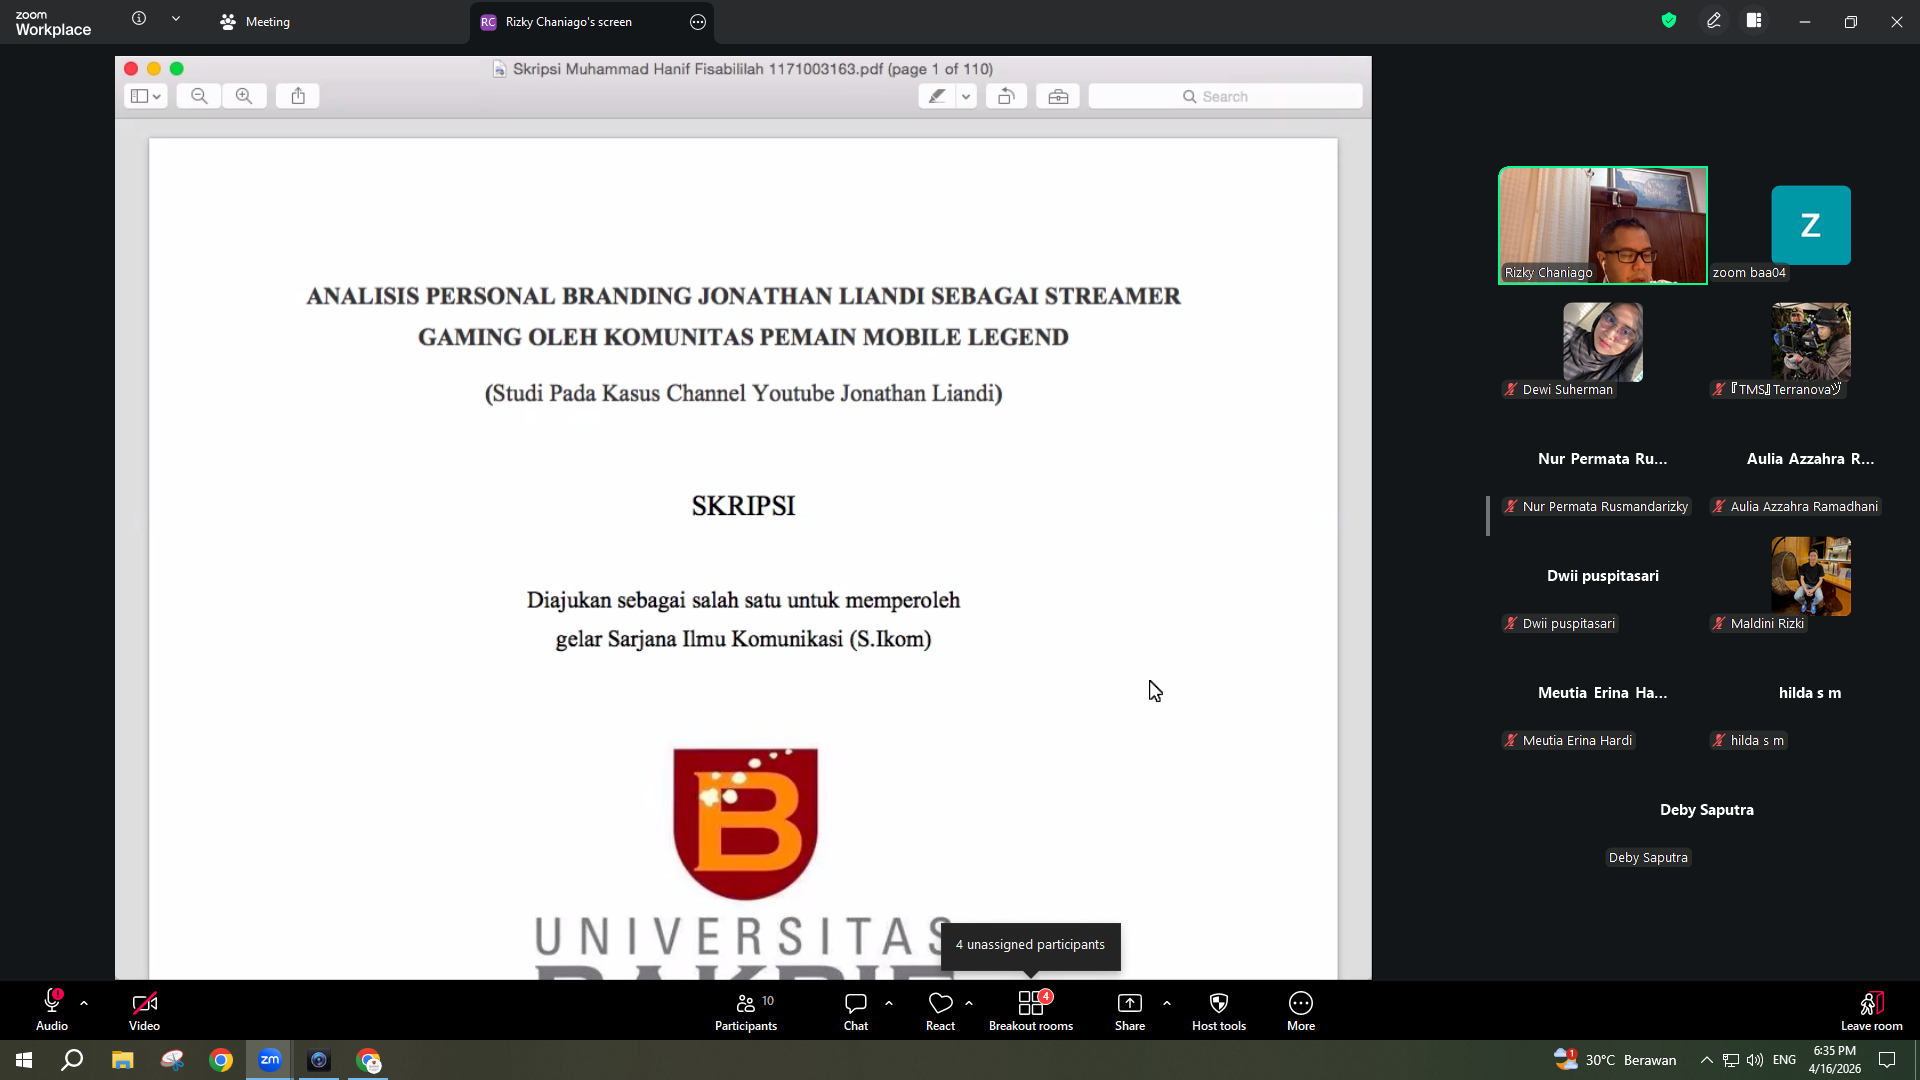Open the Participants panel
The image size is (1920, 1080).
746,1010
